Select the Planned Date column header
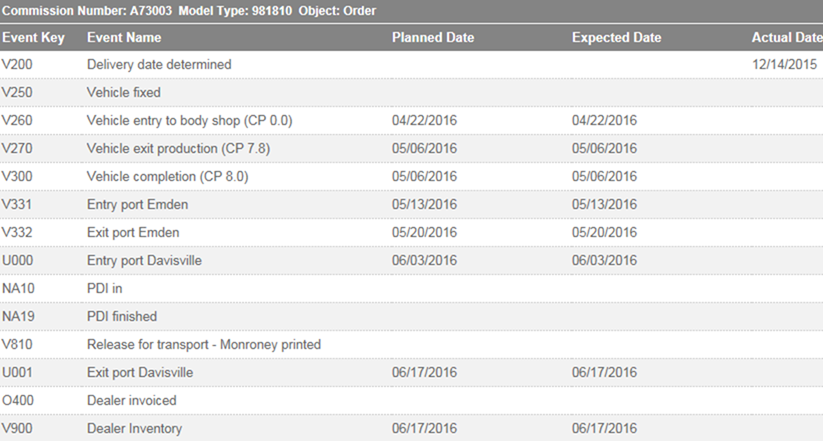This screenshot has width=823, height=441. (x=432, y=38)
